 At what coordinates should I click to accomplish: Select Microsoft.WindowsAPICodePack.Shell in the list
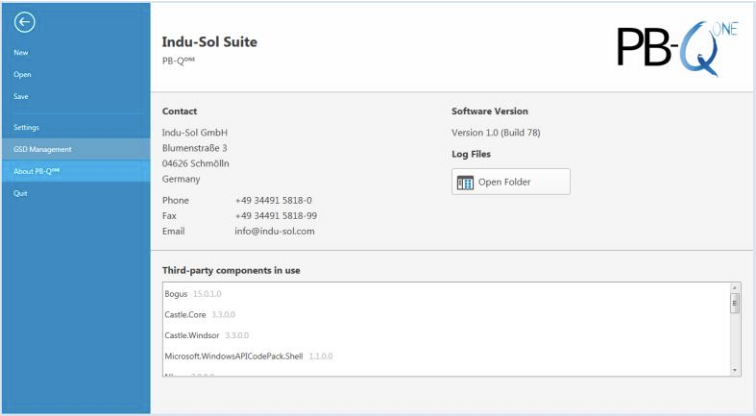point(234,355)
